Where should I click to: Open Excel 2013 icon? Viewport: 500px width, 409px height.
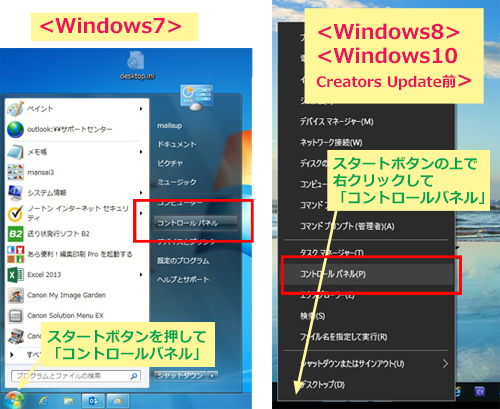coord(15,275)
